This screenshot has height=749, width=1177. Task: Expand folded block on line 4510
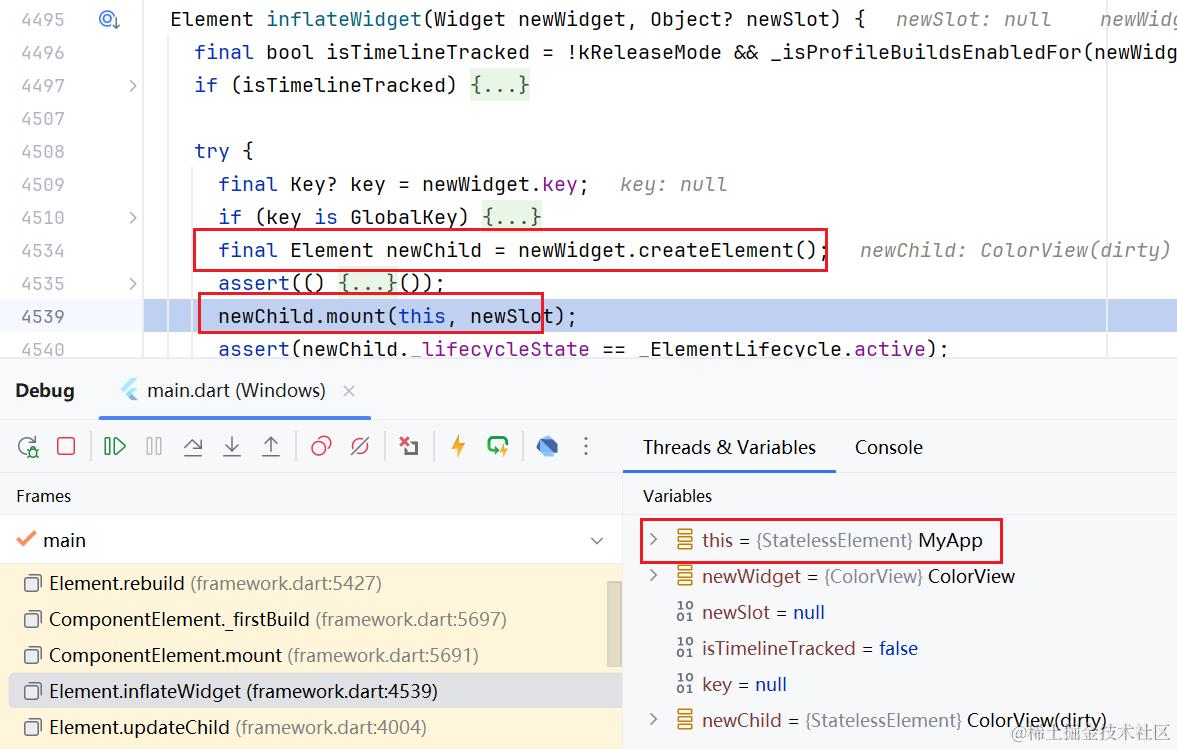(133, 218)
